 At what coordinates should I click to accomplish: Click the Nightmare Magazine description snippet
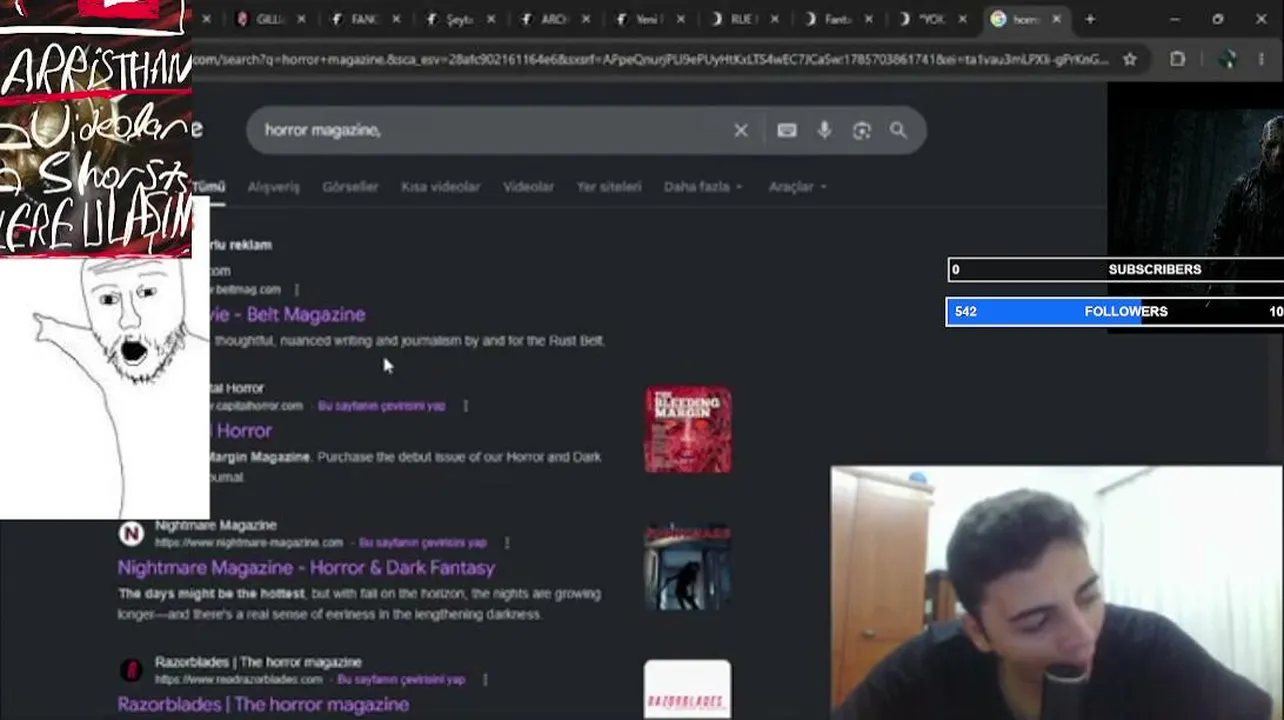pos(359,604)
